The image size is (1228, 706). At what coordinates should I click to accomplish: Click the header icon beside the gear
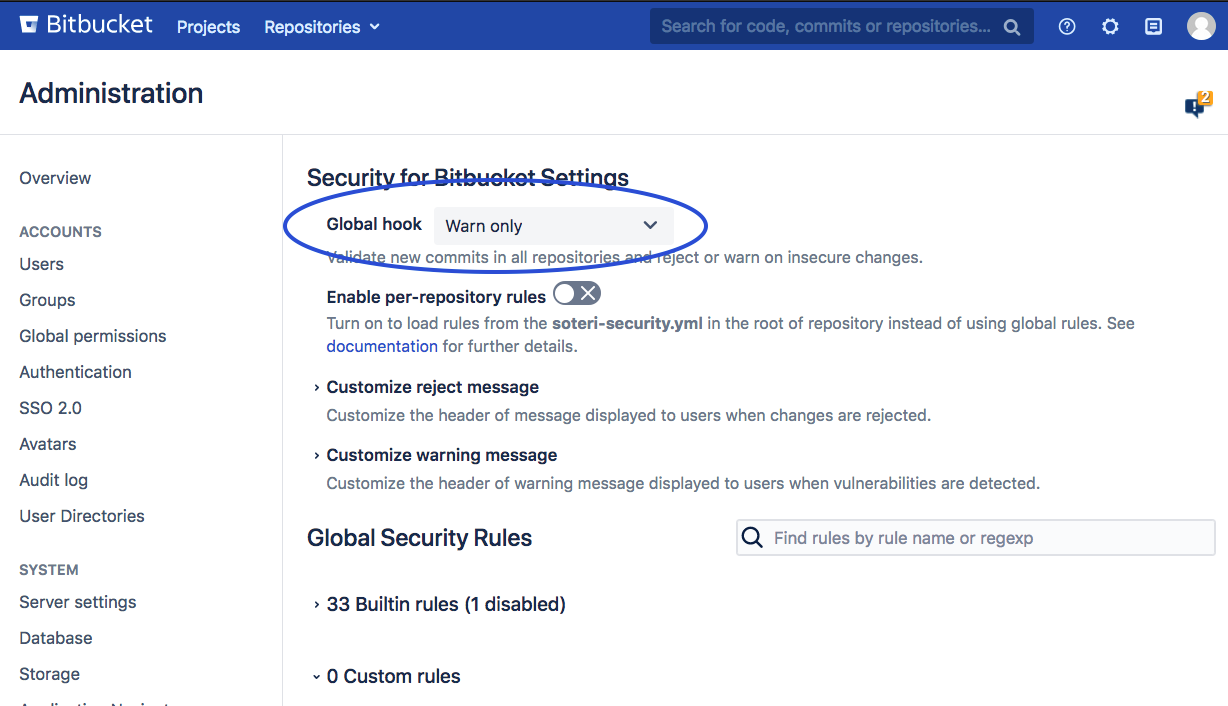click(x=1153, y=27)
